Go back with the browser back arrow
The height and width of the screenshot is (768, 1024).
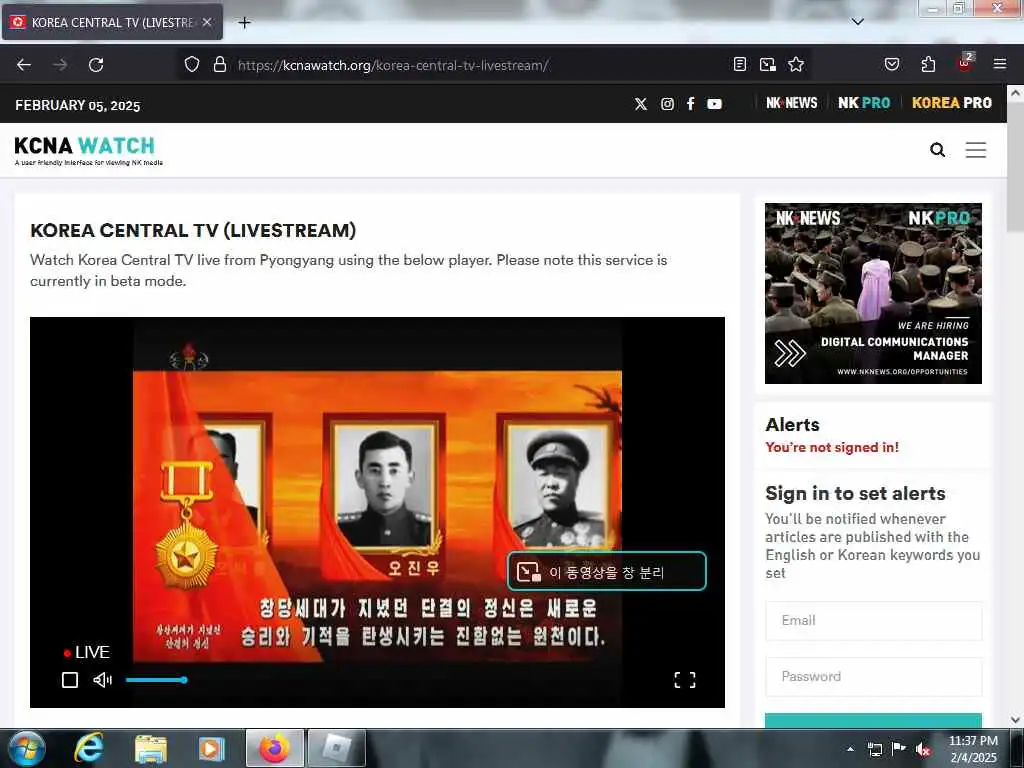tap(24, 65)
